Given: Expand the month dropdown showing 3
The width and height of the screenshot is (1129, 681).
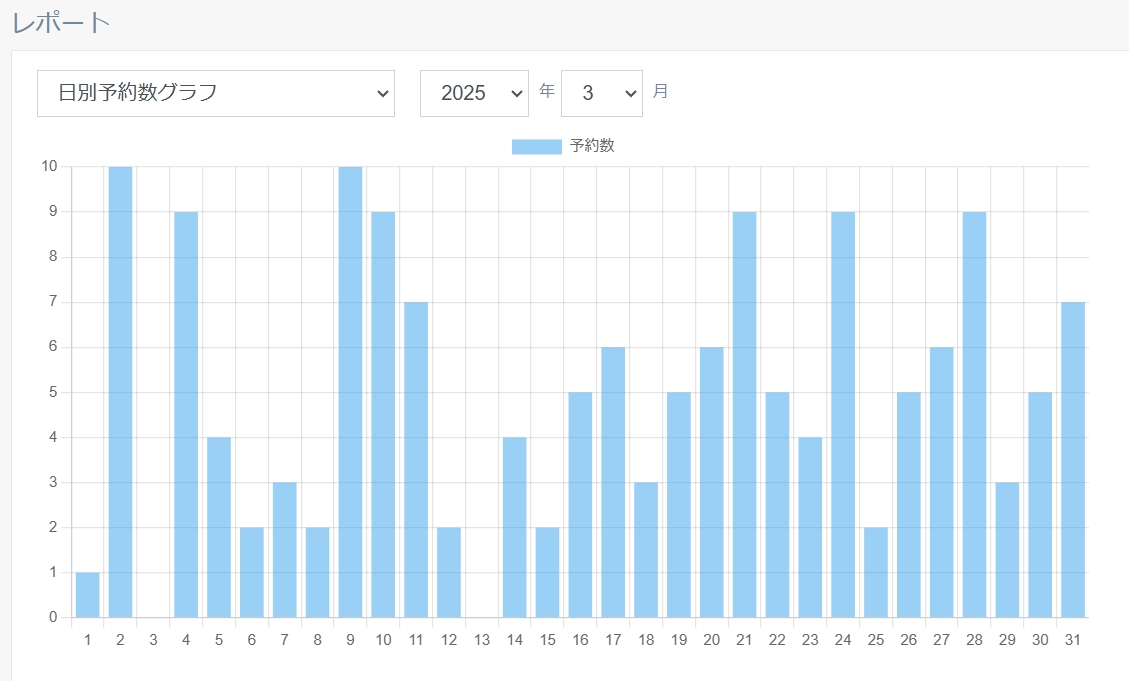Looking at the screenshot, I should coord(601,93).
